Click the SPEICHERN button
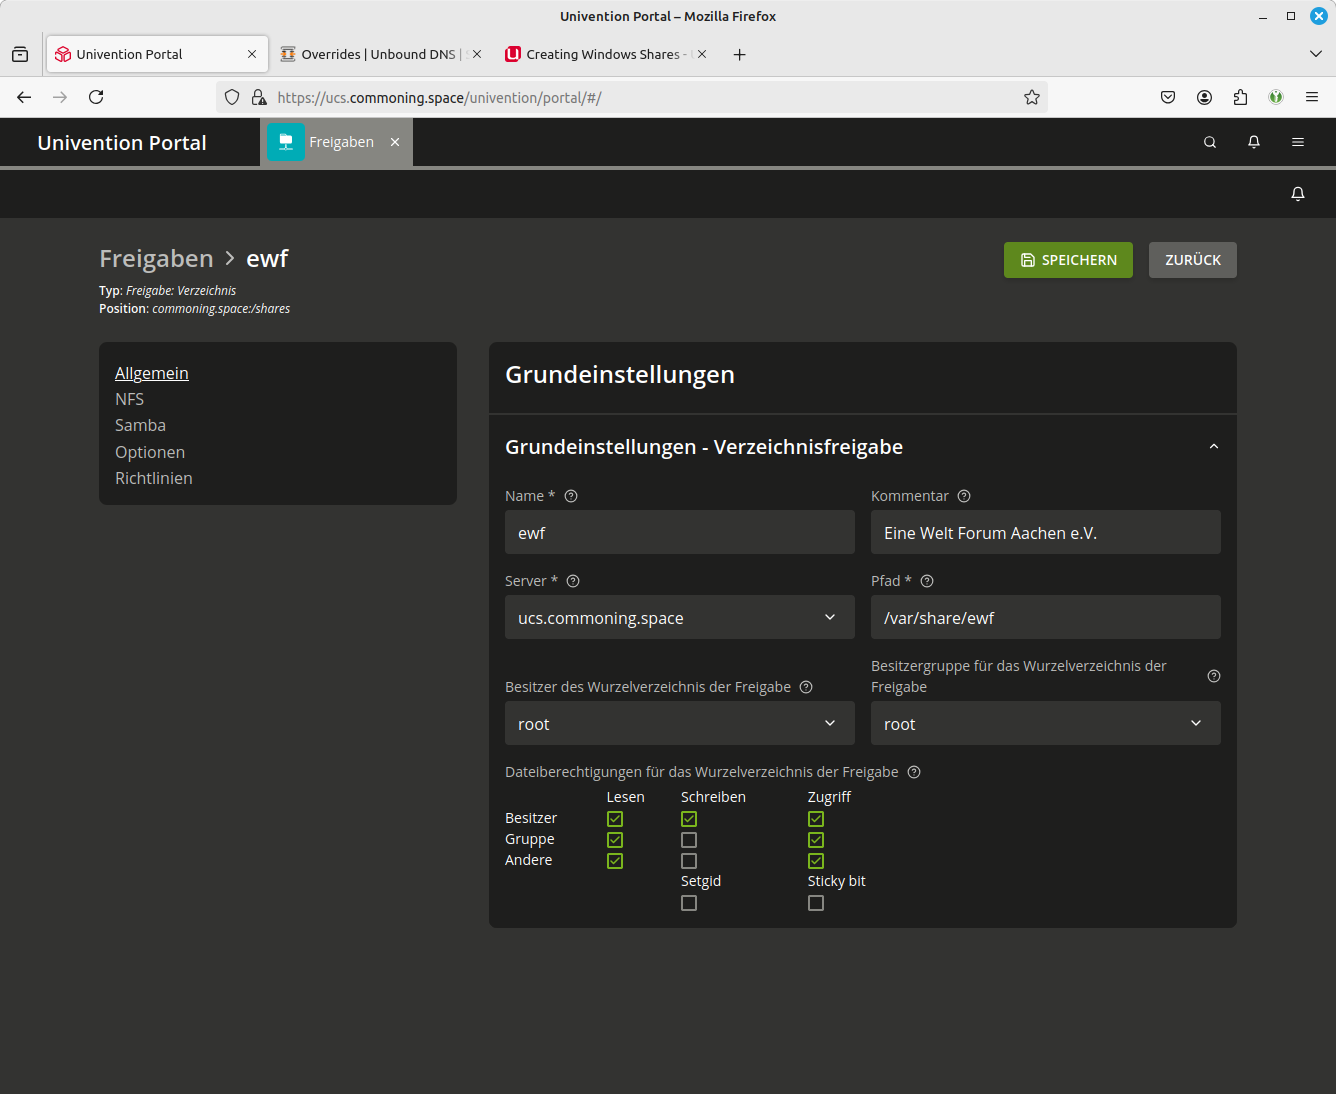Image resolution: width=1336 pixels, height=1094 pixels. click(x=1068, y=260)
